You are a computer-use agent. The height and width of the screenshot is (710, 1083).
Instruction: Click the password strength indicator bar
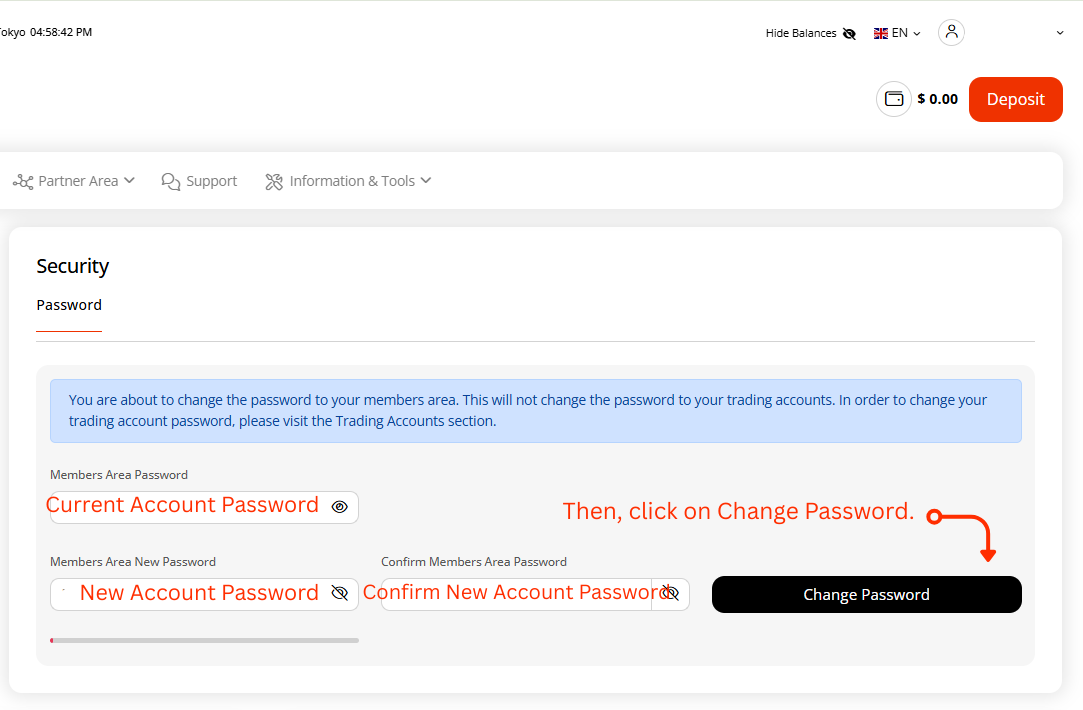204,640
